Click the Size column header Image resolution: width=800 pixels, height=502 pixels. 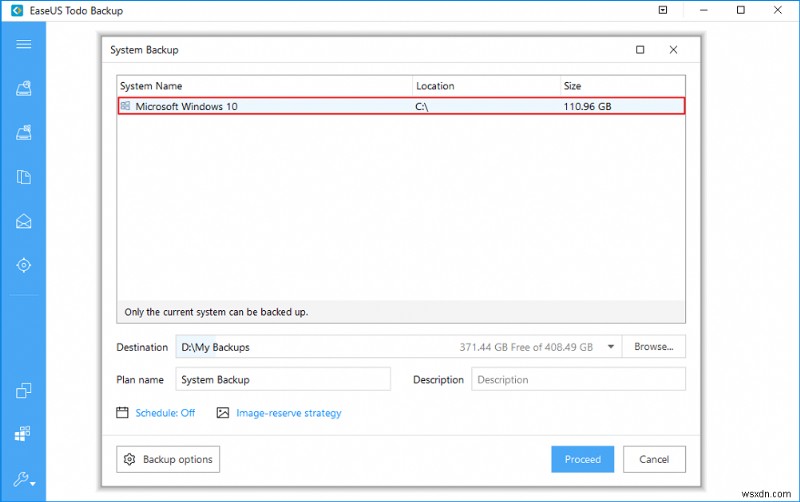[622, 86]
